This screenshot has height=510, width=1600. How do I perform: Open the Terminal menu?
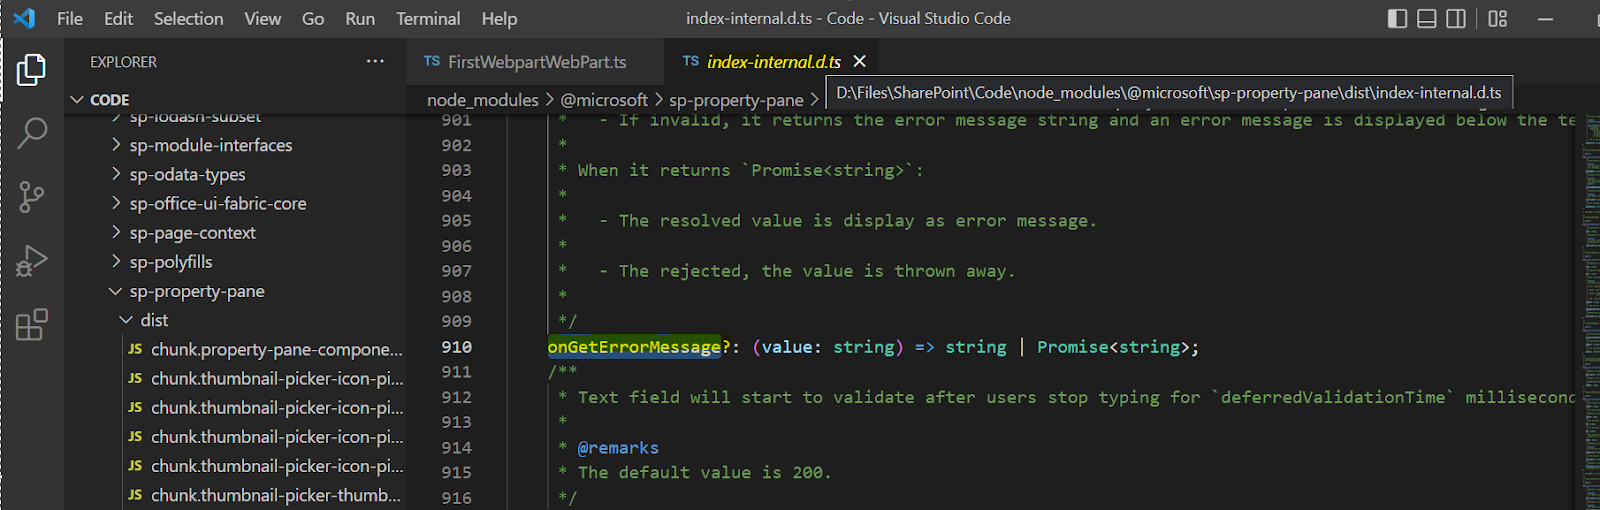click(x=428, y=18)
